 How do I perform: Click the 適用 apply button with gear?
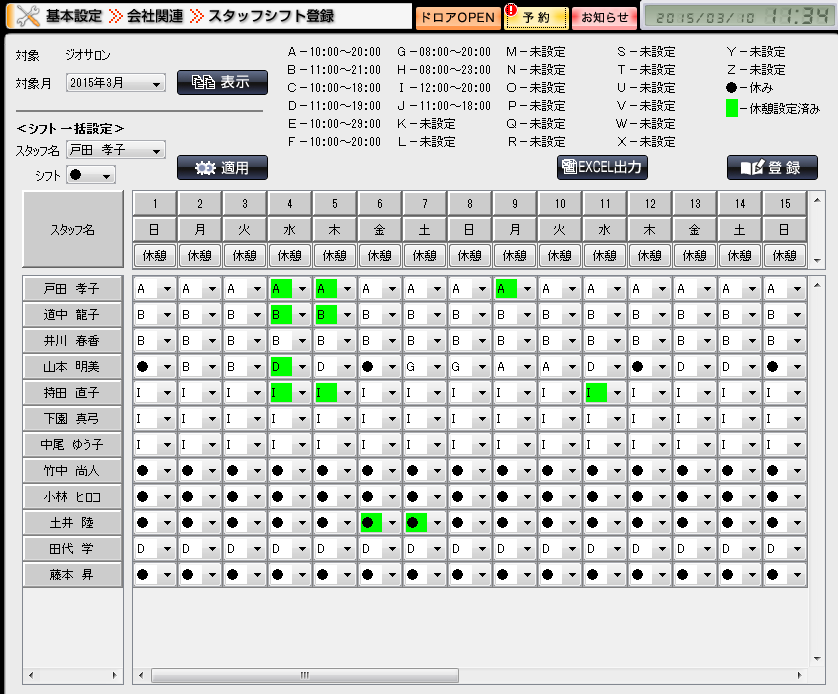pos(222,167)
